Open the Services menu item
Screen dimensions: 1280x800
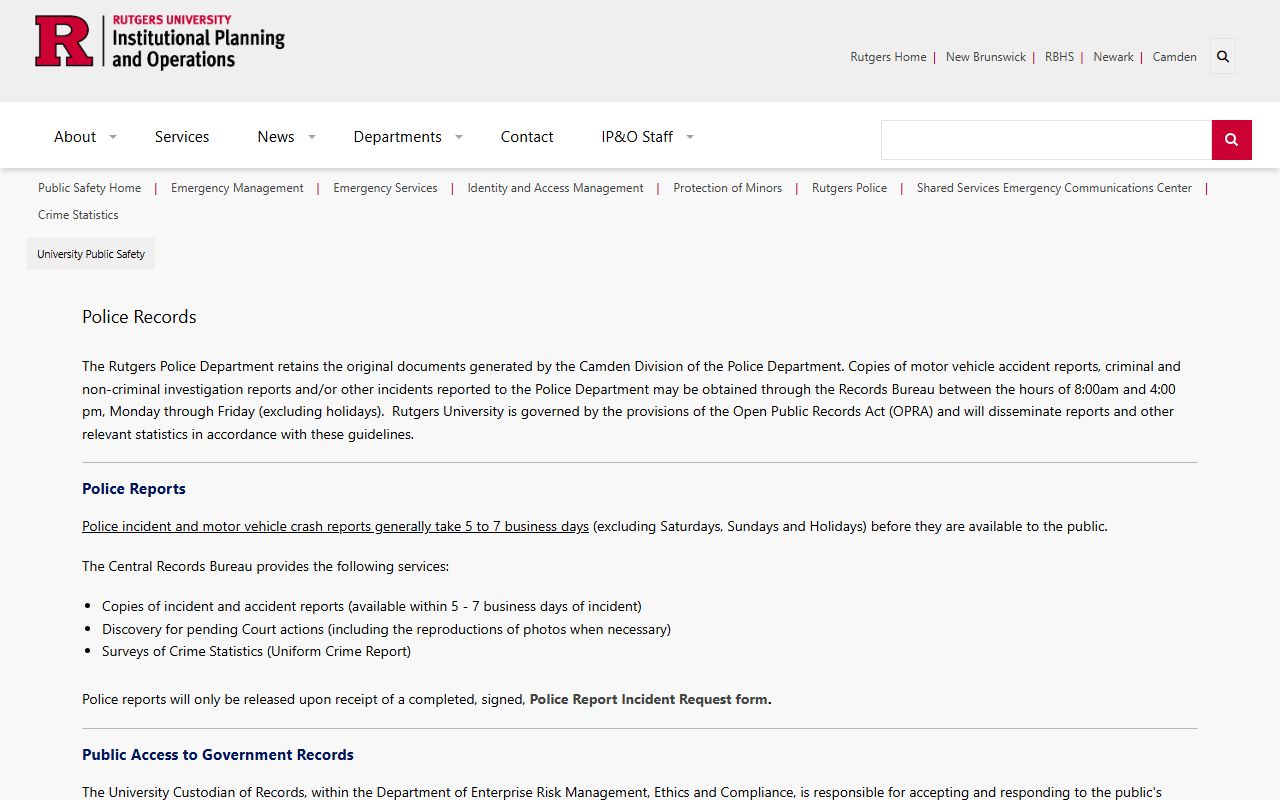point(182,137)
